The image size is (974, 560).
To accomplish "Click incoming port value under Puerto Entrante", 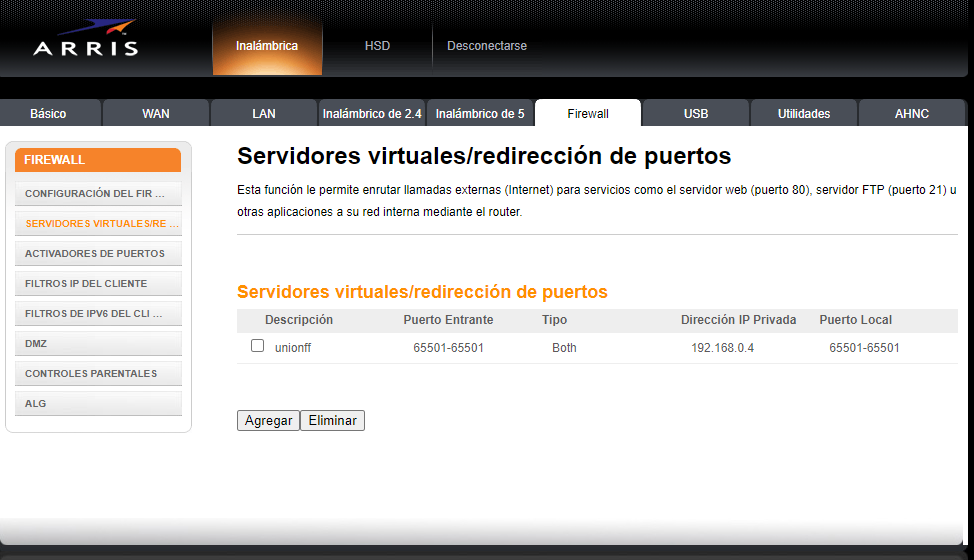I will pos(448,348).
